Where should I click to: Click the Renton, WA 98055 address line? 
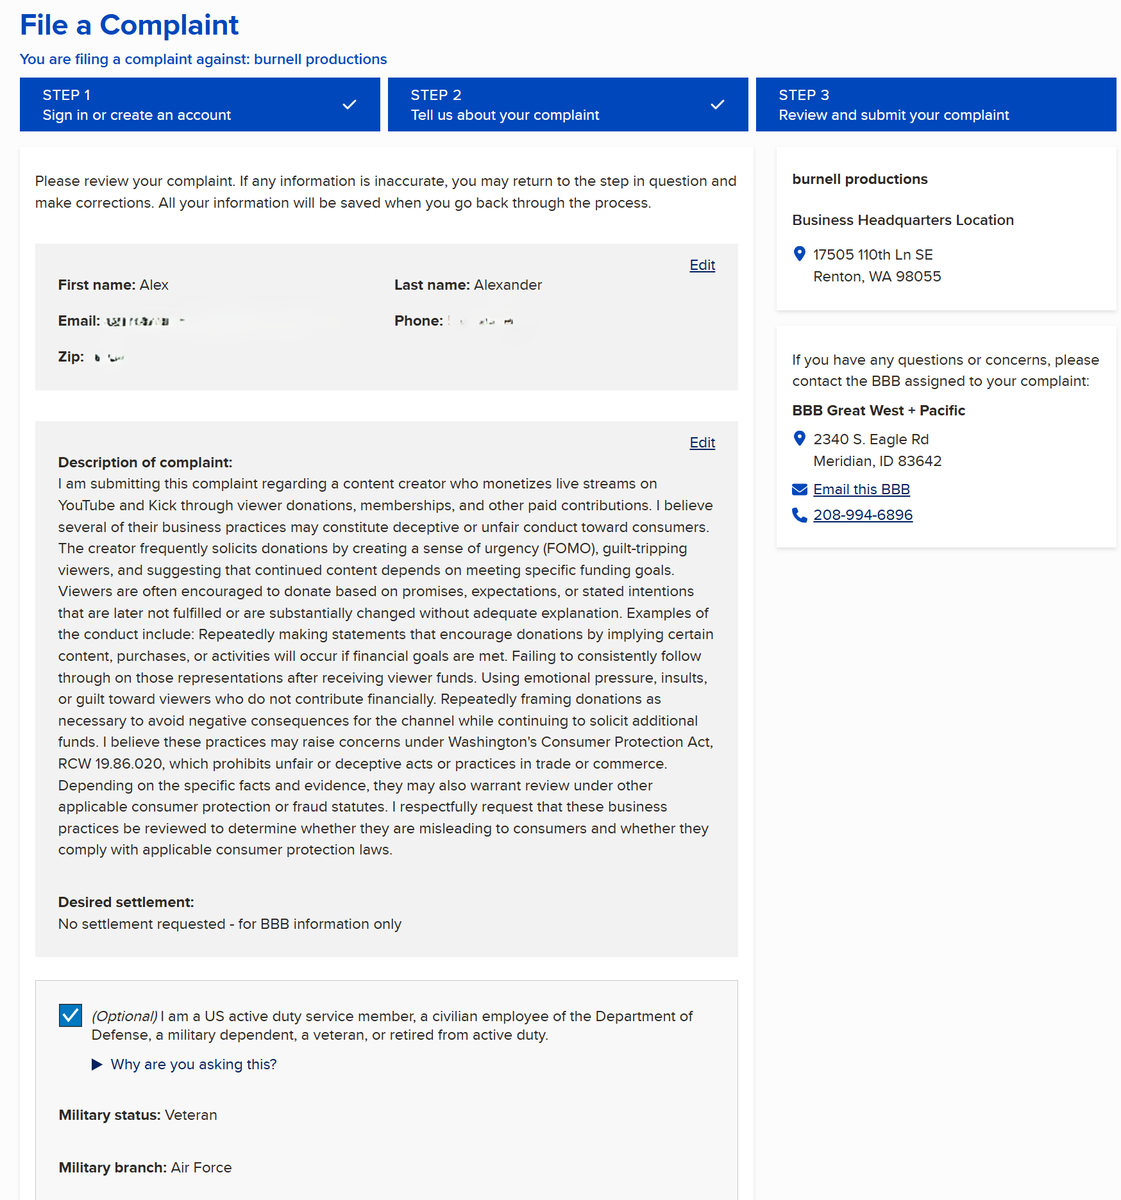coord(877,276)
